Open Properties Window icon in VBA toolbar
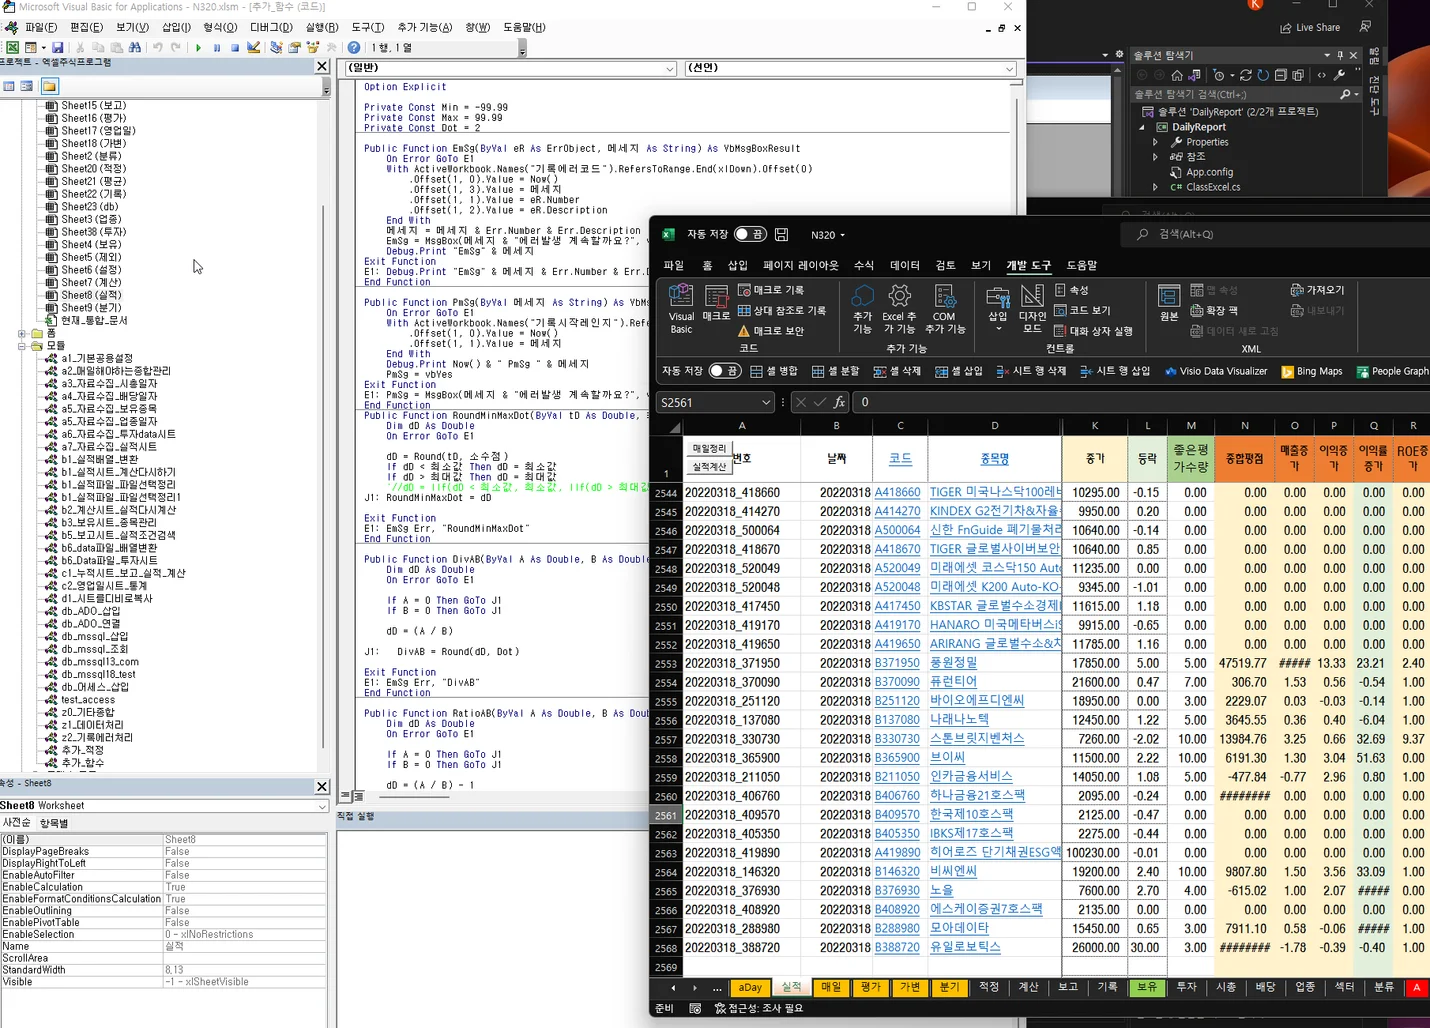 coord(295,47)
